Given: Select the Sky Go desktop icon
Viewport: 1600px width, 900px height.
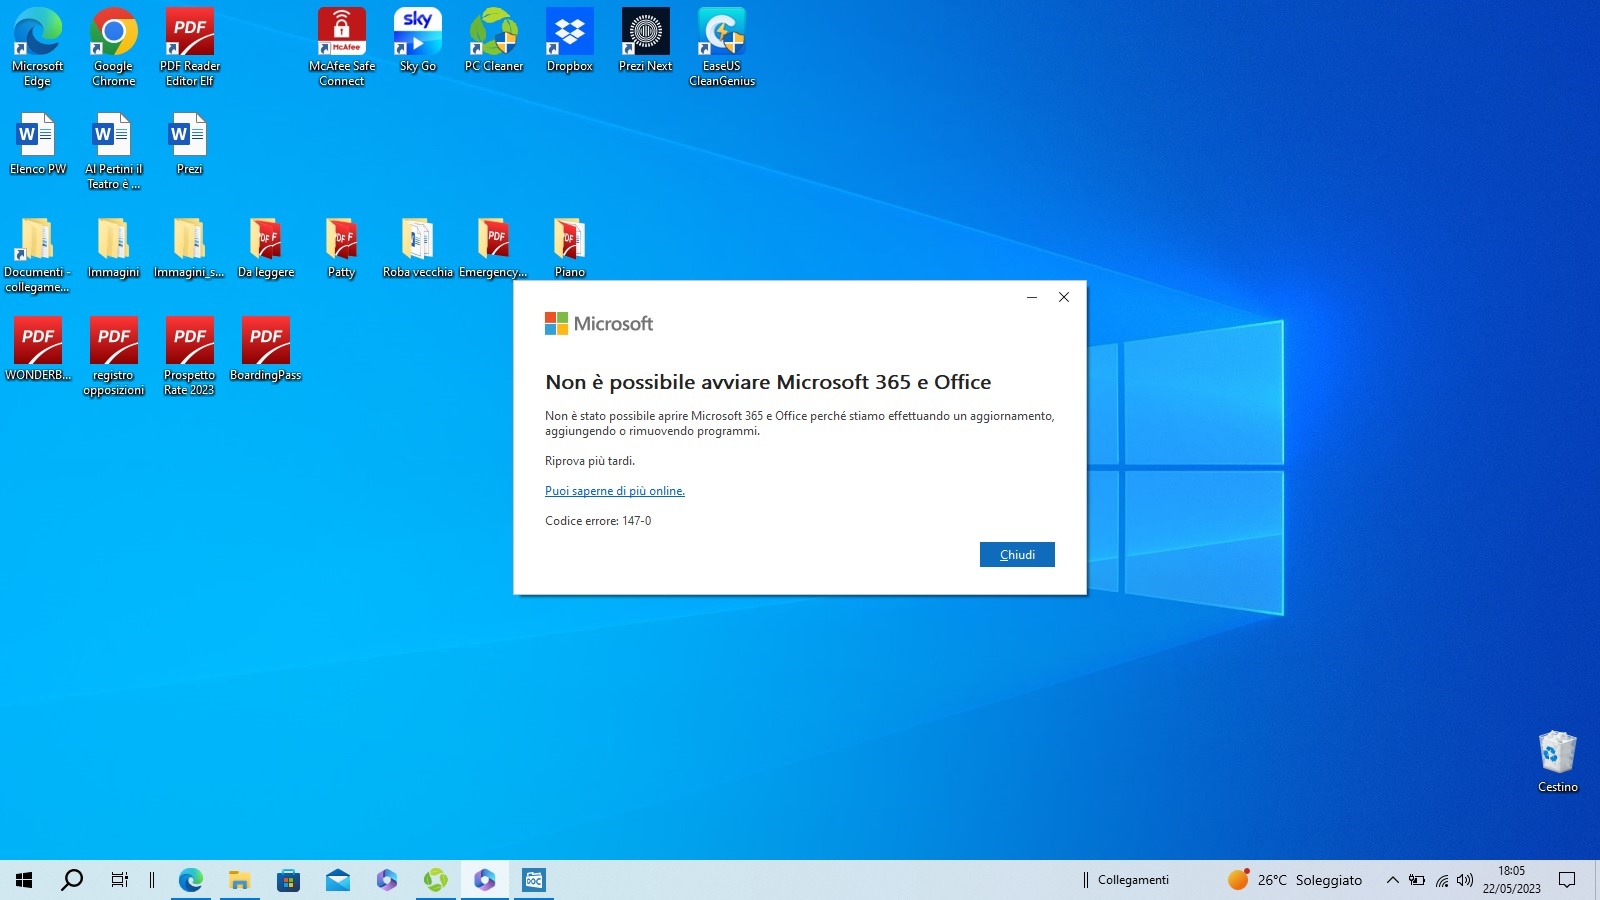Looking at the screenshot, I should 418,40.
